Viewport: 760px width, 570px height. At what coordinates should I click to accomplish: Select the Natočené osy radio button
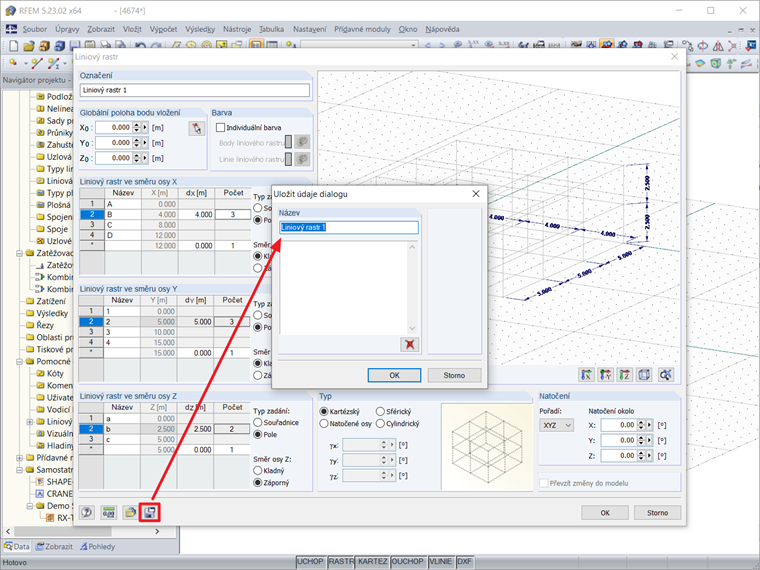pyautogui.click(x=324, y=423)
